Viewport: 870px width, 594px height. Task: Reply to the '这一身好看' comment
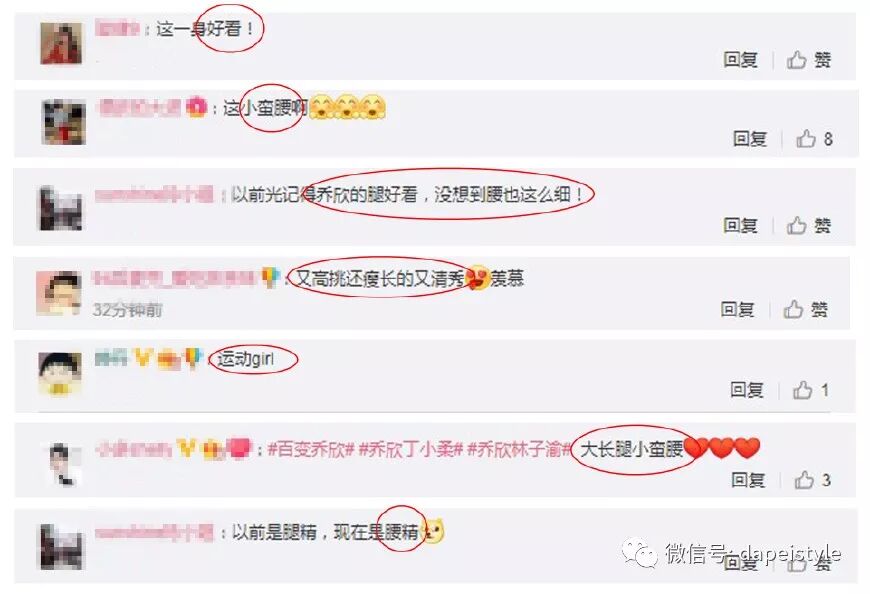[x=741, y=59]
